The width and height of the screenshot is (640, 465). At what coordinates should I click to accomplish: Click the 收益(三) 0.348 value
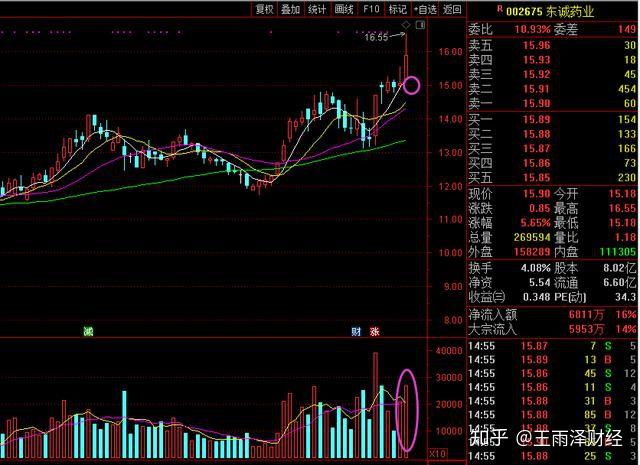(x=537, y=297)
